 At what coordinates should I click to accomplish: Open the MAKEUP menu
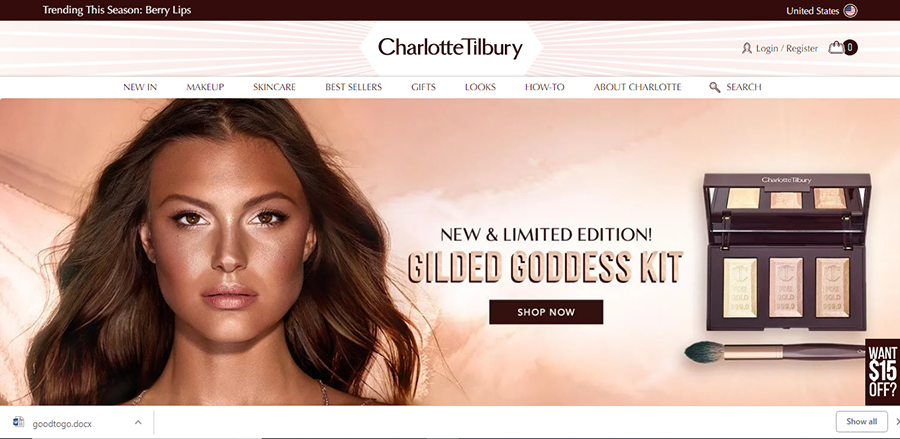pos(205,87)
